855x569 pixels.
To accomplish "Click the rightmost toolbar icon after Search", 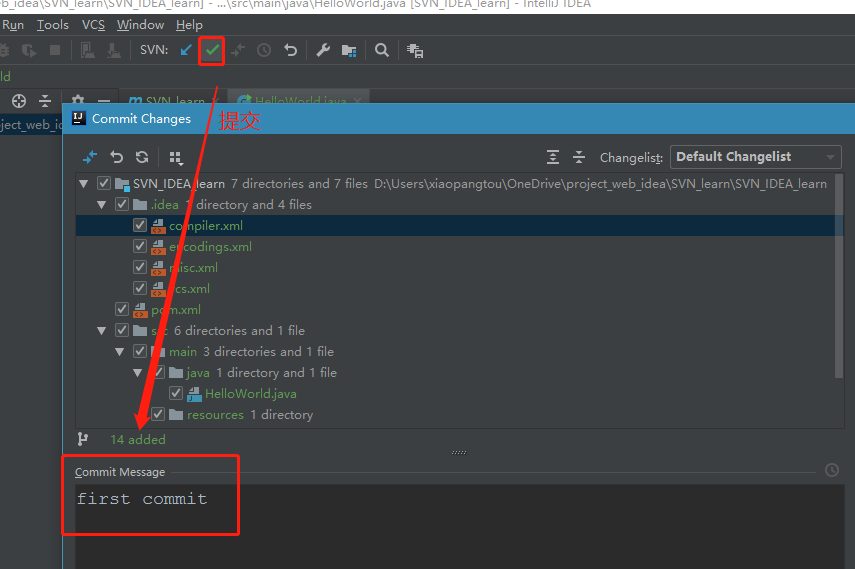I will [415, 51].
